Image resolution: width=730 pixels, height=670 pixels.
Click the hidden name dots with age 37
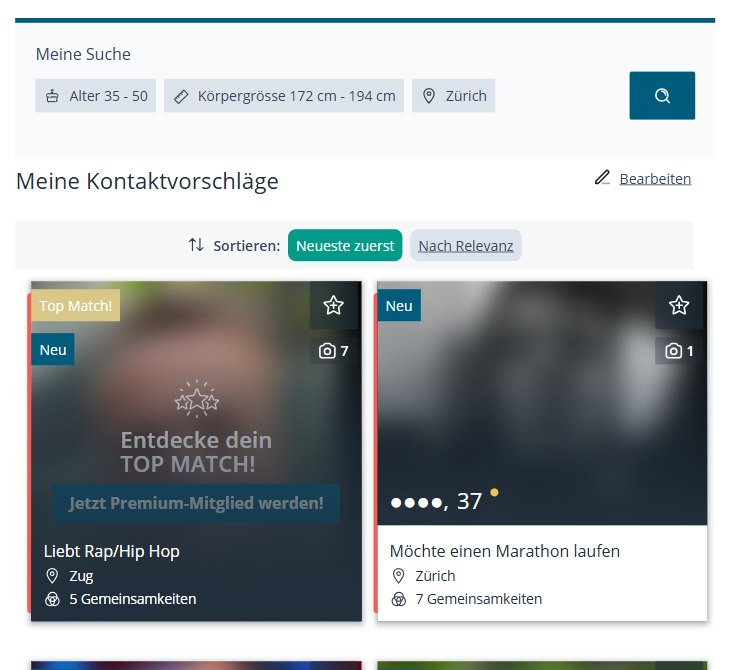[x=436, y=501]
